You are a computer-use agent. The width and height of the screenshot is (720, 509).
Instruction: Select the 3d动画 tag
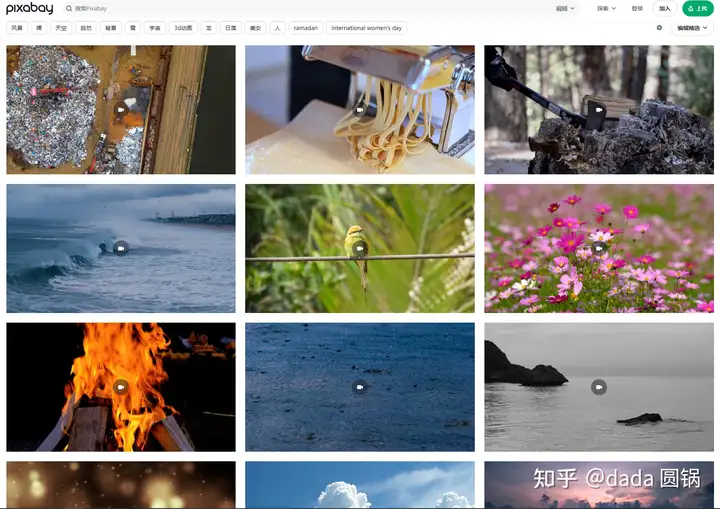[x=183, y=28]
